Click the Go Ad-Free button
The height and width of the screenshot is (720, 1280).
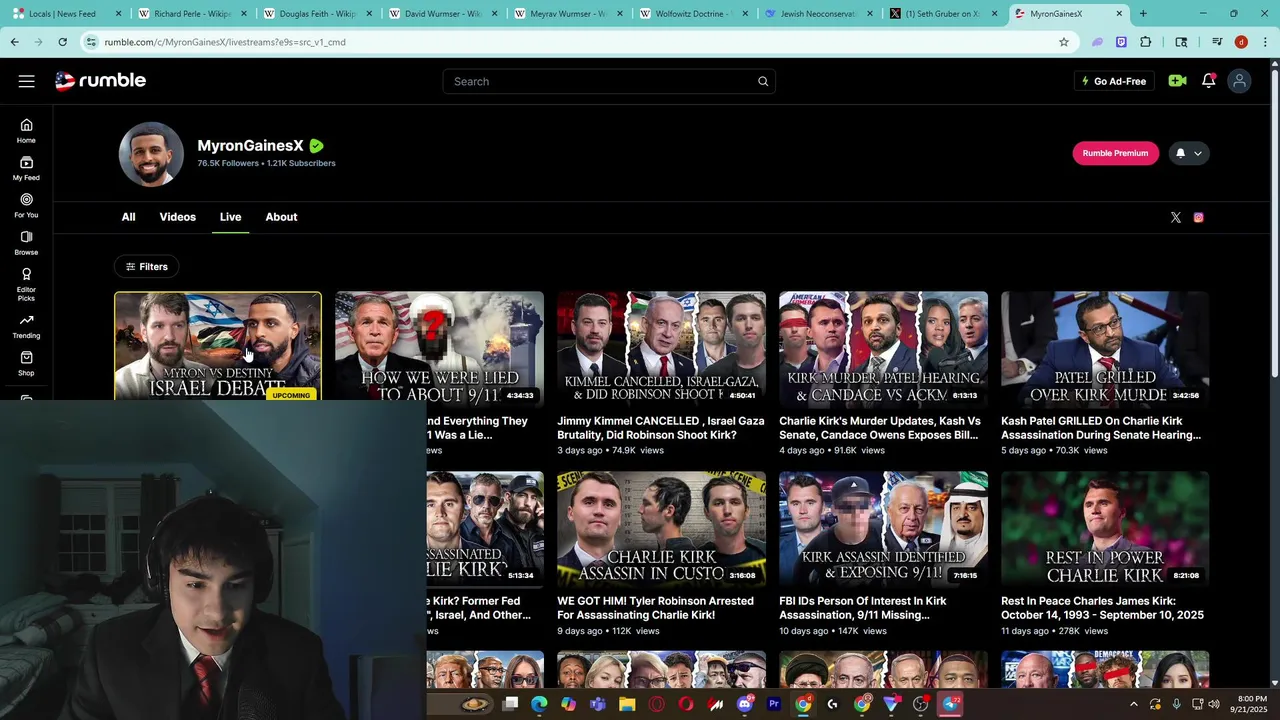pyautogui.click(x=1114, y=81)
